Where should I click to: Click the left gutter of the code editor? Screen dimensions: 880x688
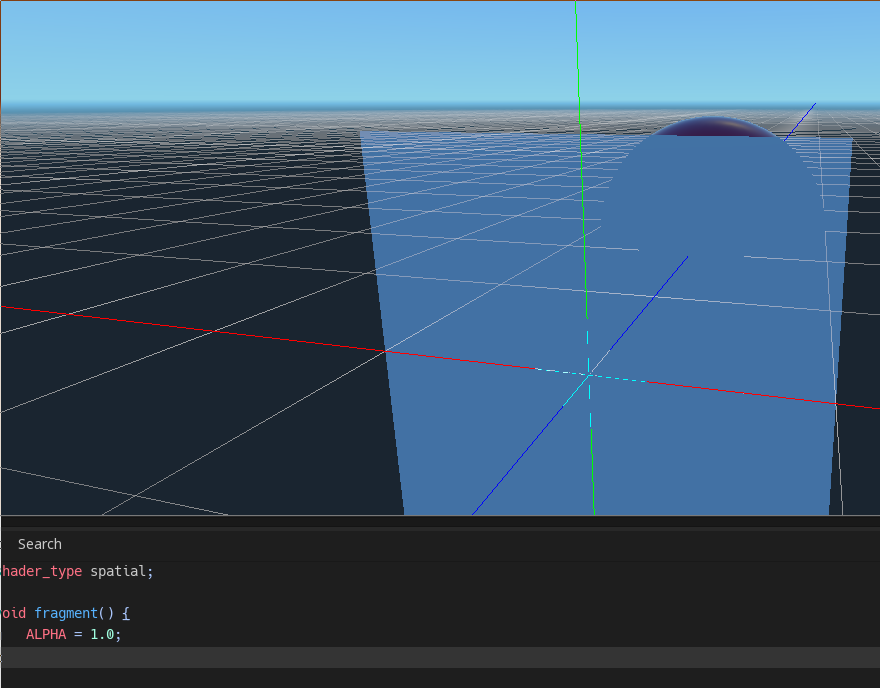3,600
